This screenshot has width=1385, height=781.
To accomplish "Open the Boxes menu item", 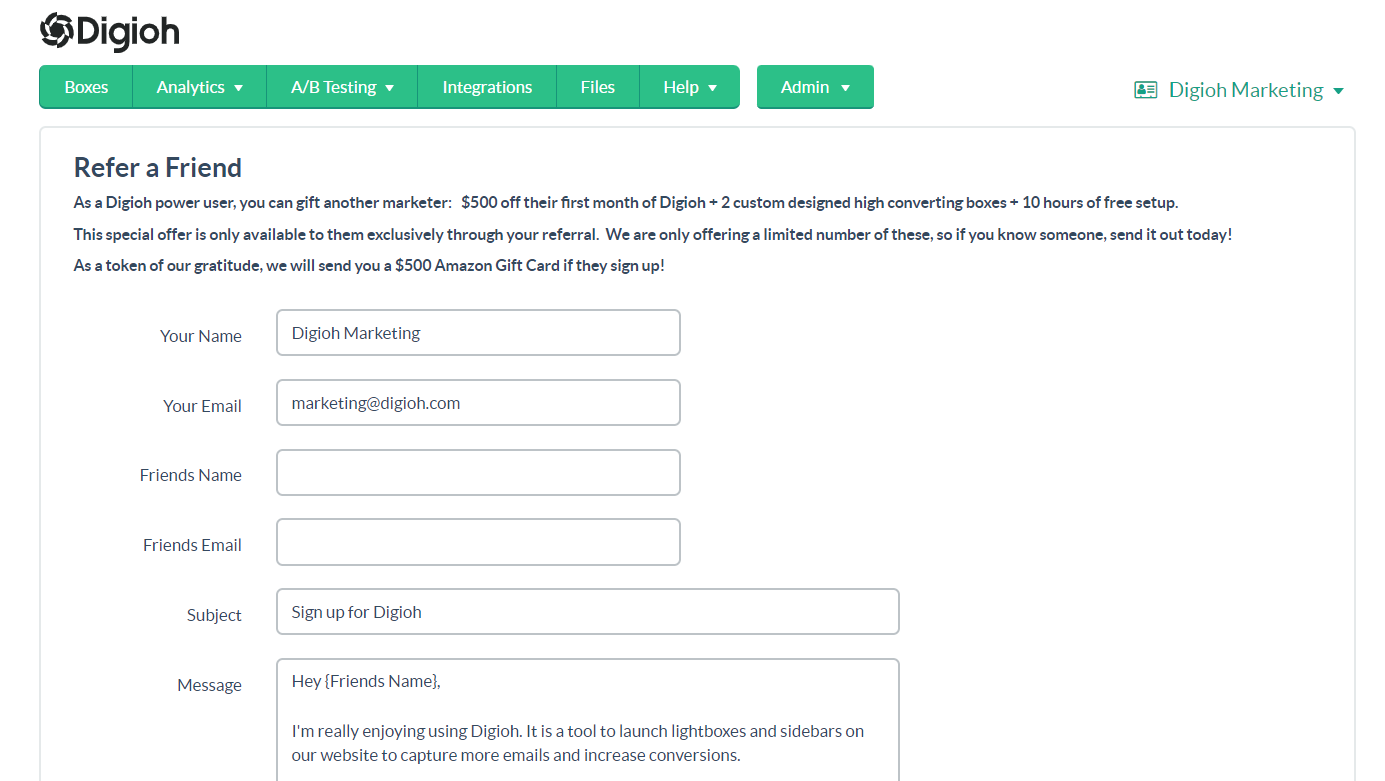I will [86, 87].
